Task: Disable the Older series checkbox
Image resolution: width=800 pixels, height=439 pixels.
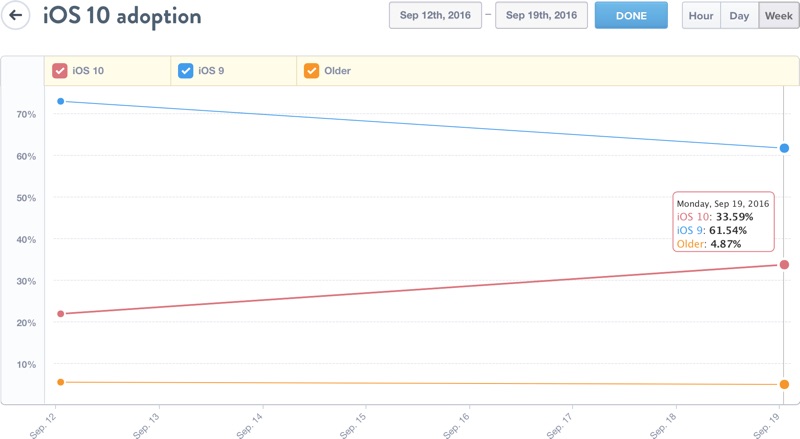Action: click(x=311, y=71)
